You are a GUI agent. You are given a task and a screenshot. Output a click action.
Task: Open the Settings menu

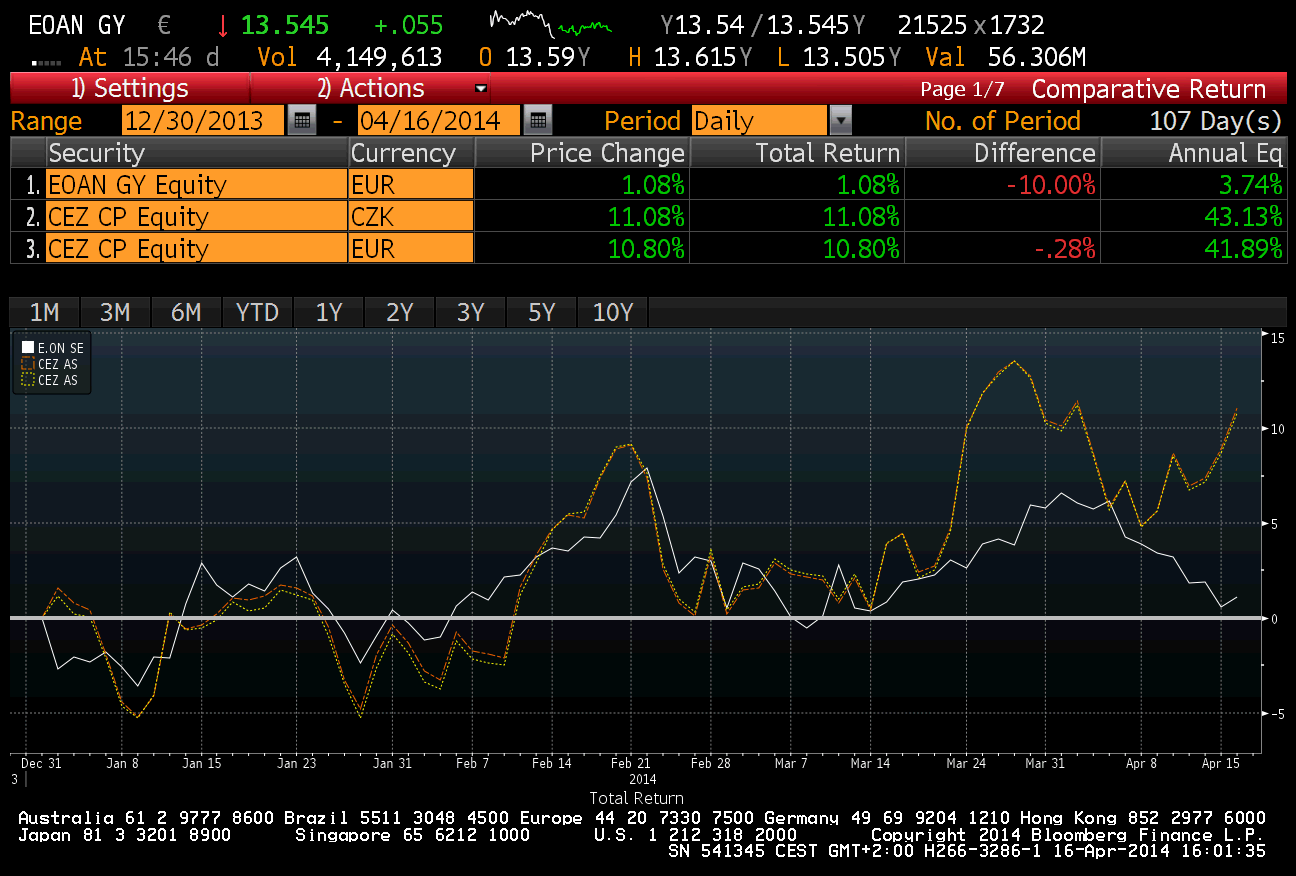[x=129, y=88]
